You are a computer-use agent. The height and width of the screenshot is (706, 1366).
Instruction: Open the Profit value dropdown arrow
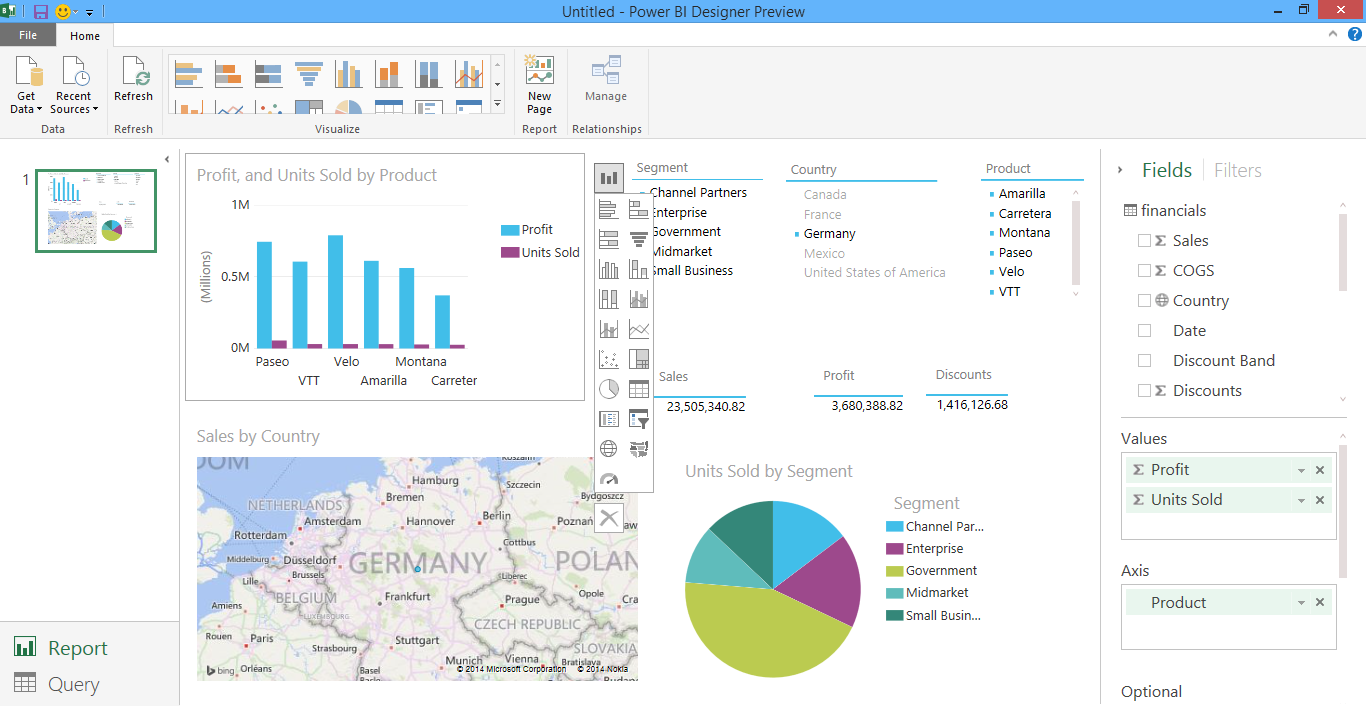[x=1301, y=471]
